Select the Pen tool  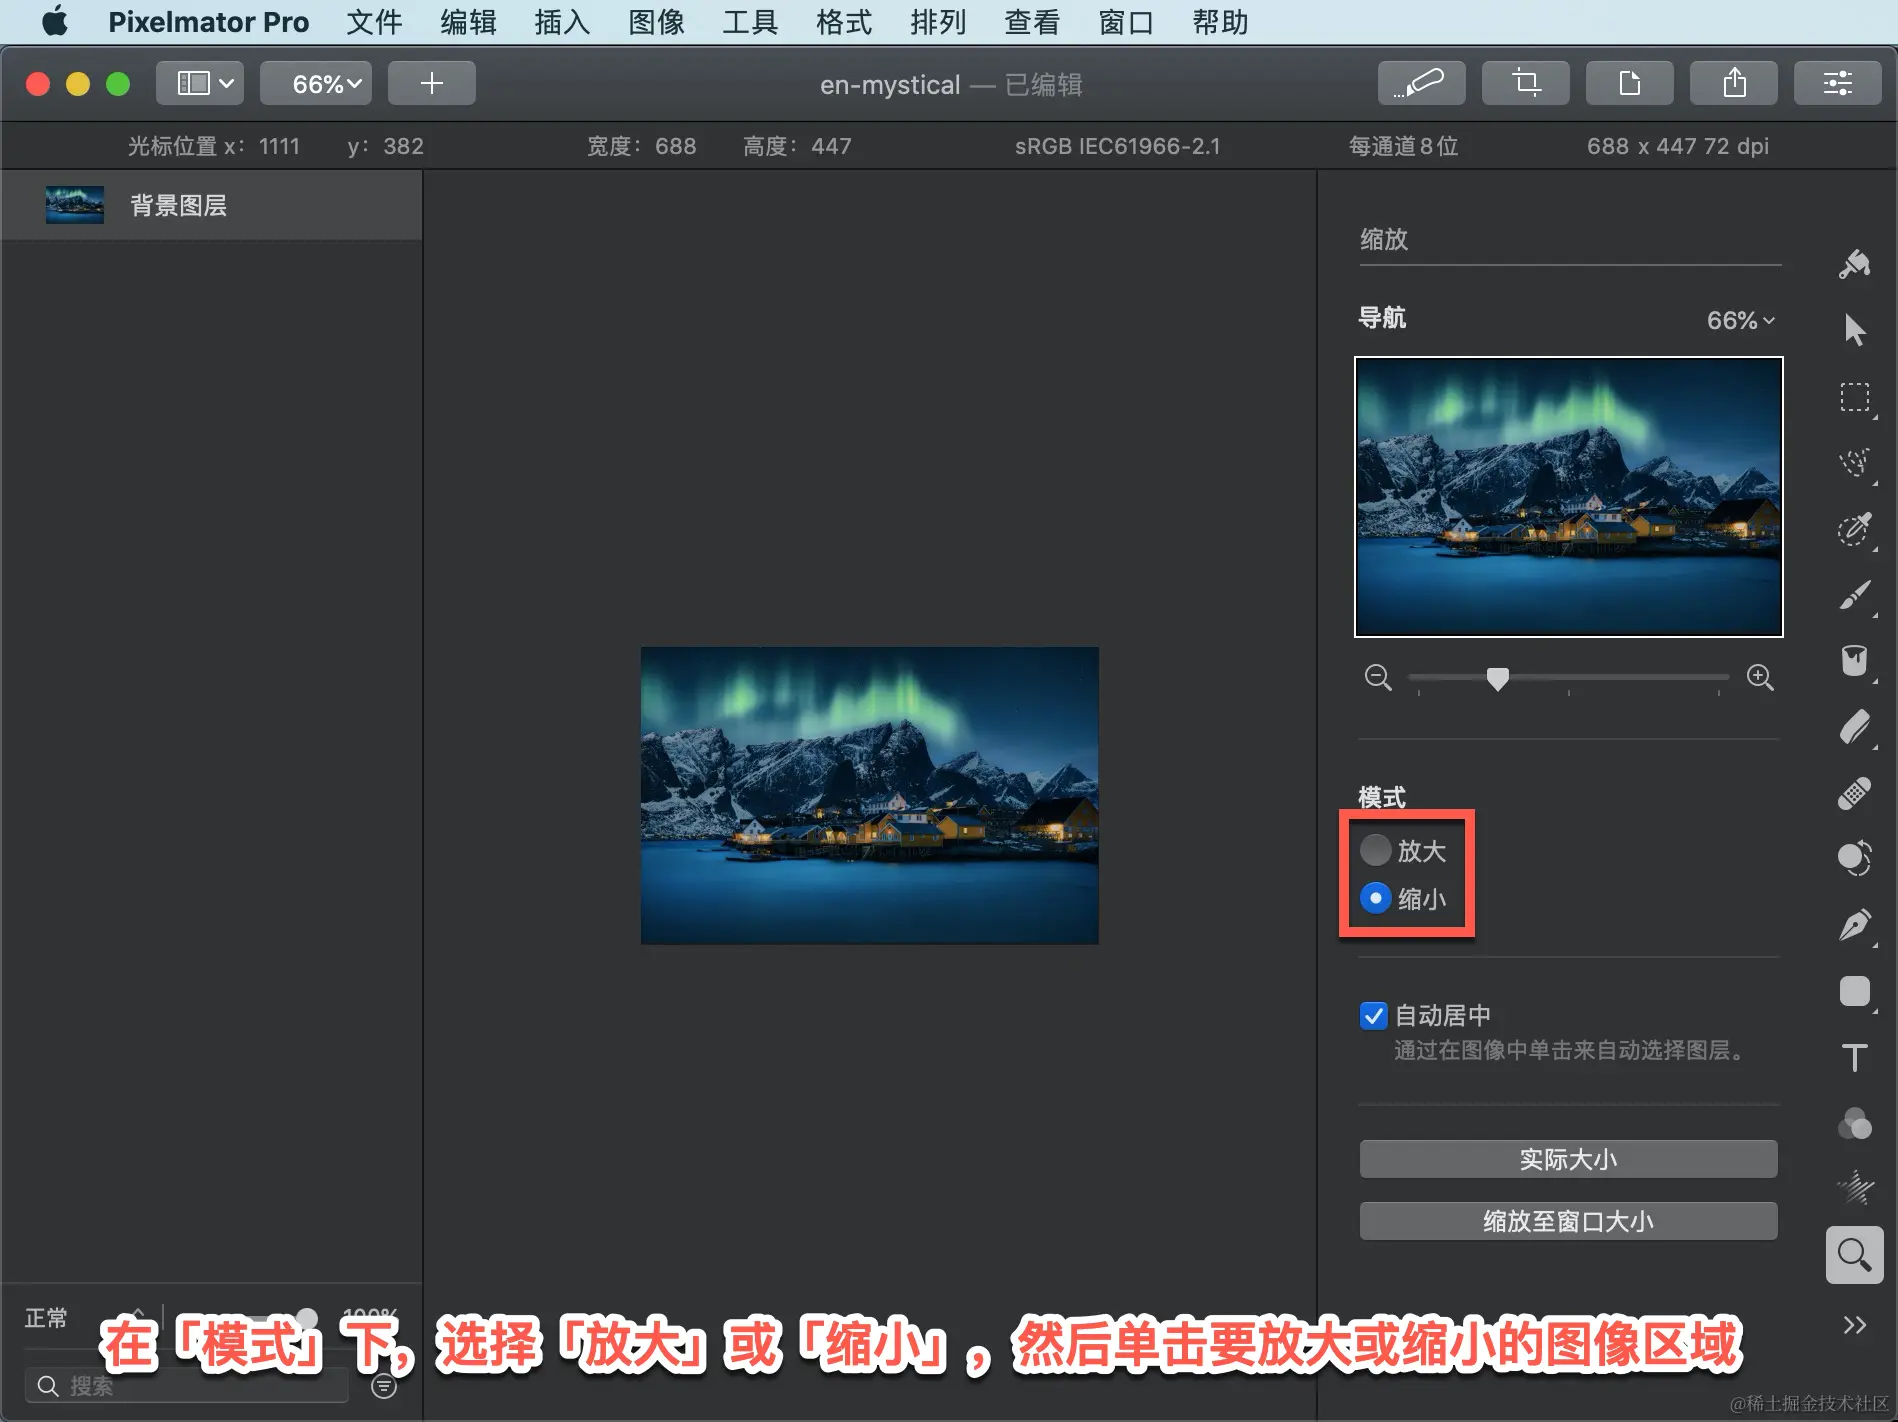pyautogui.click(x=1855, y=925)
